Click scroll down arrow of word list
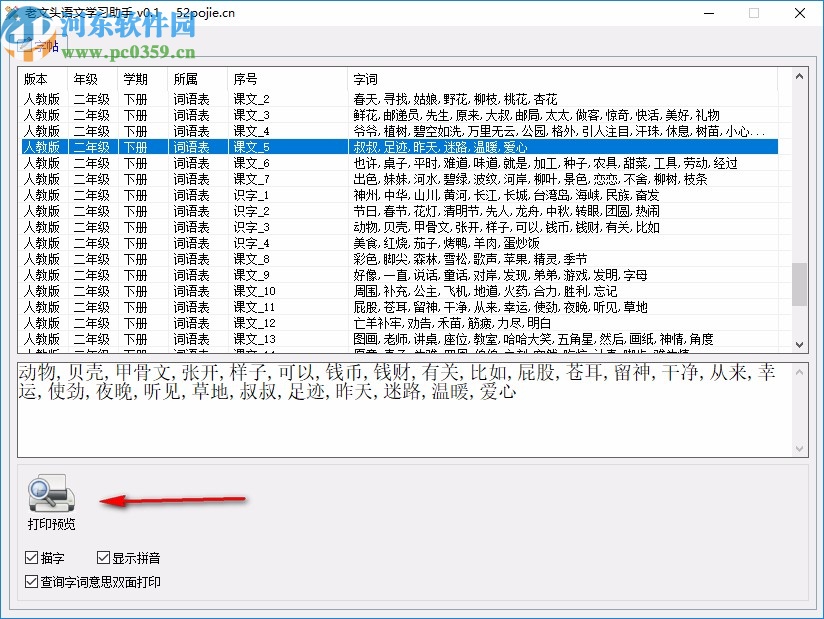The height and width of the screenshot is (619, 824). pos(799,345)
